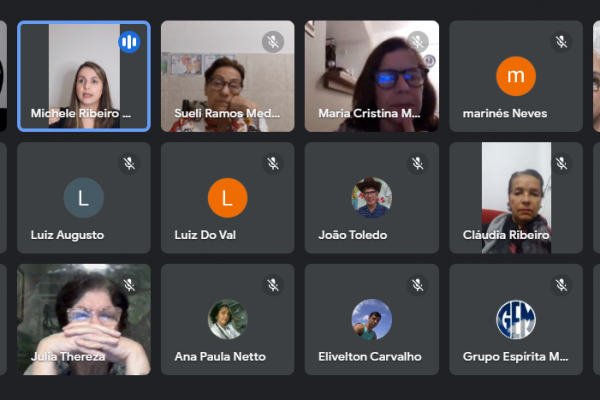Click Grupo Espírita's muted microphone icon

click(x=561, y=285)
